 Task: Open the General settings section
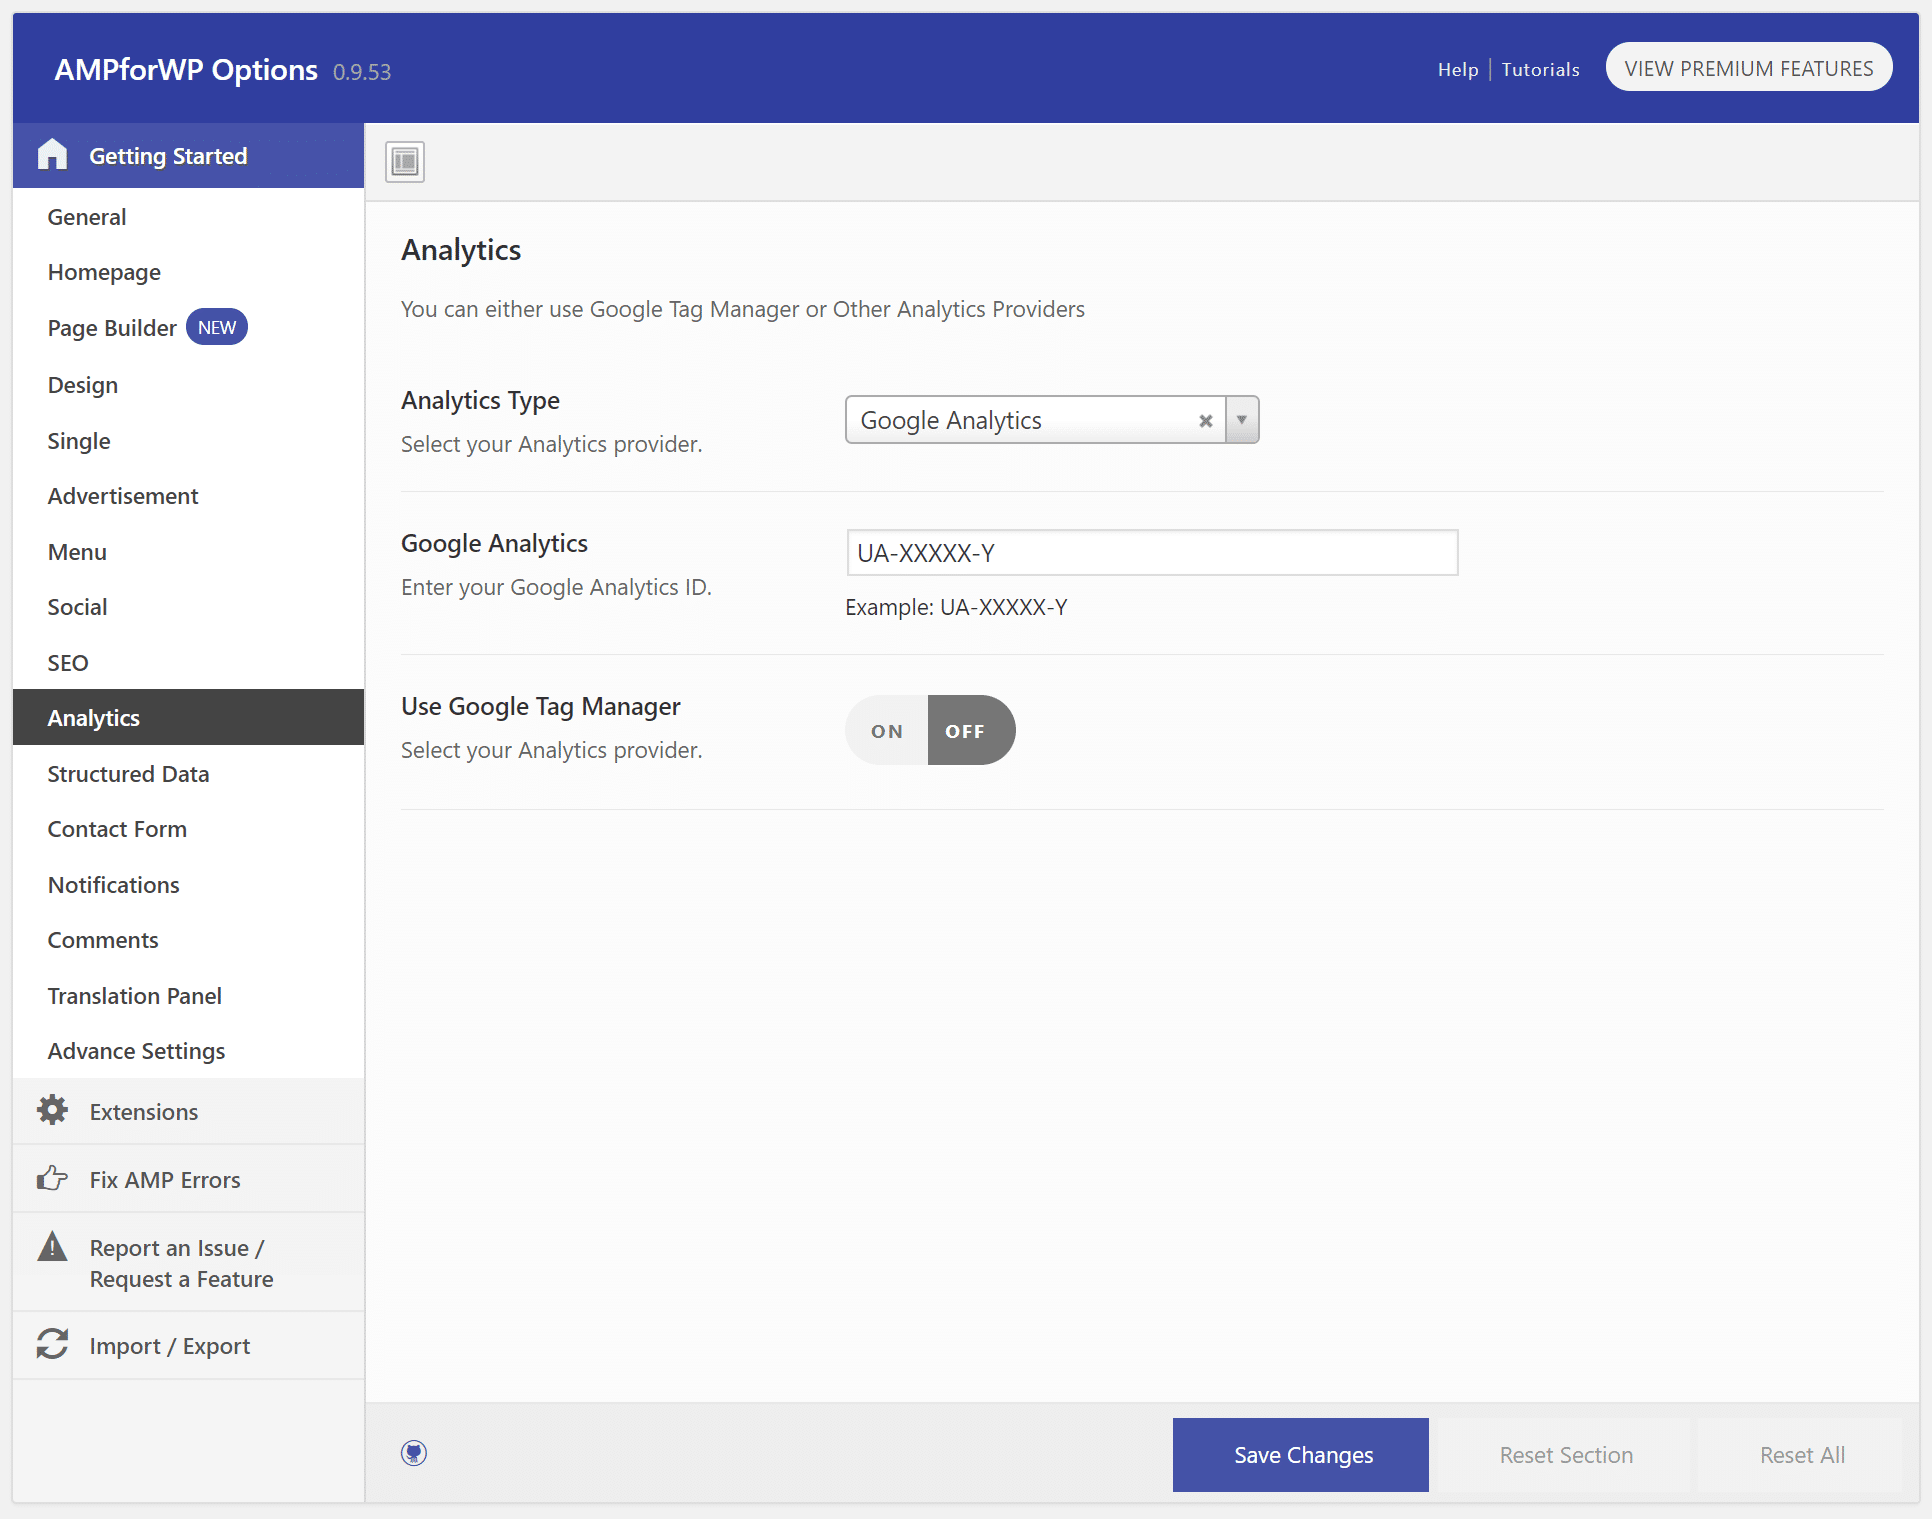[188, 217]
